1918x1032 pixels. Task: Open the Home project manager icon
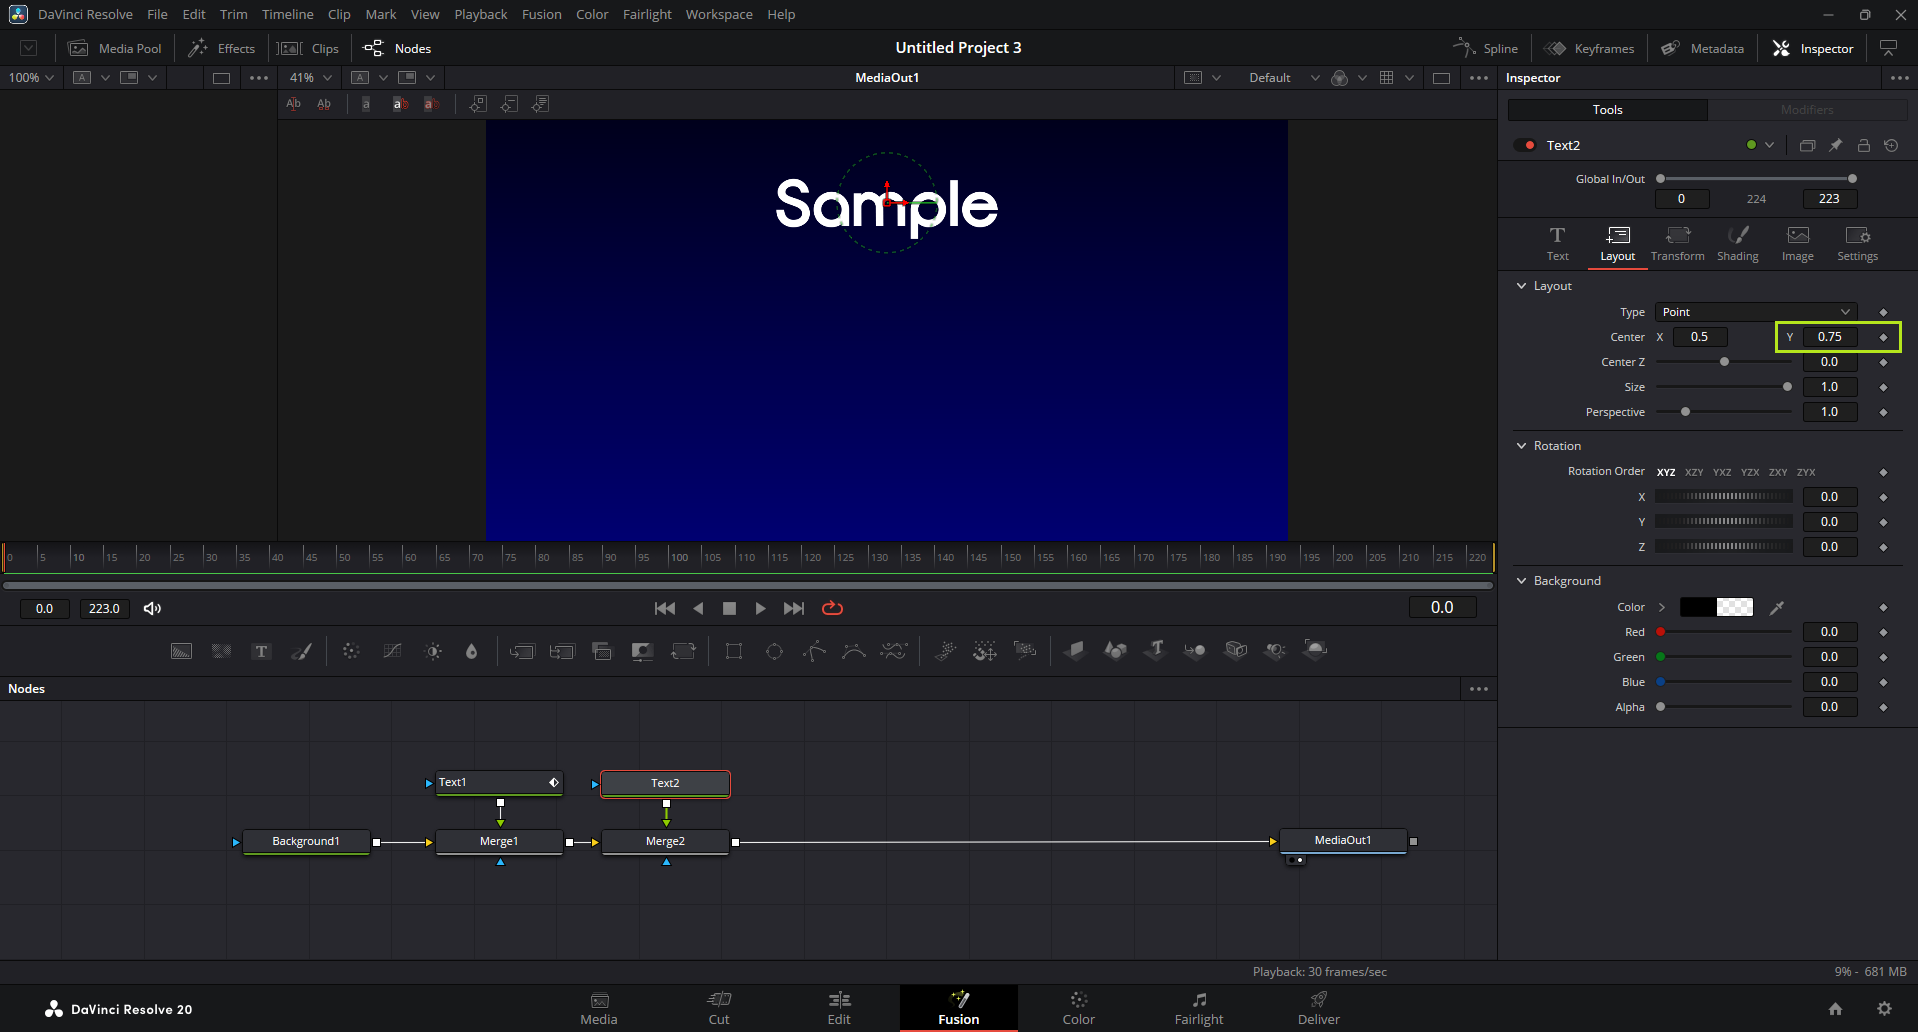click(1835, 1008)
